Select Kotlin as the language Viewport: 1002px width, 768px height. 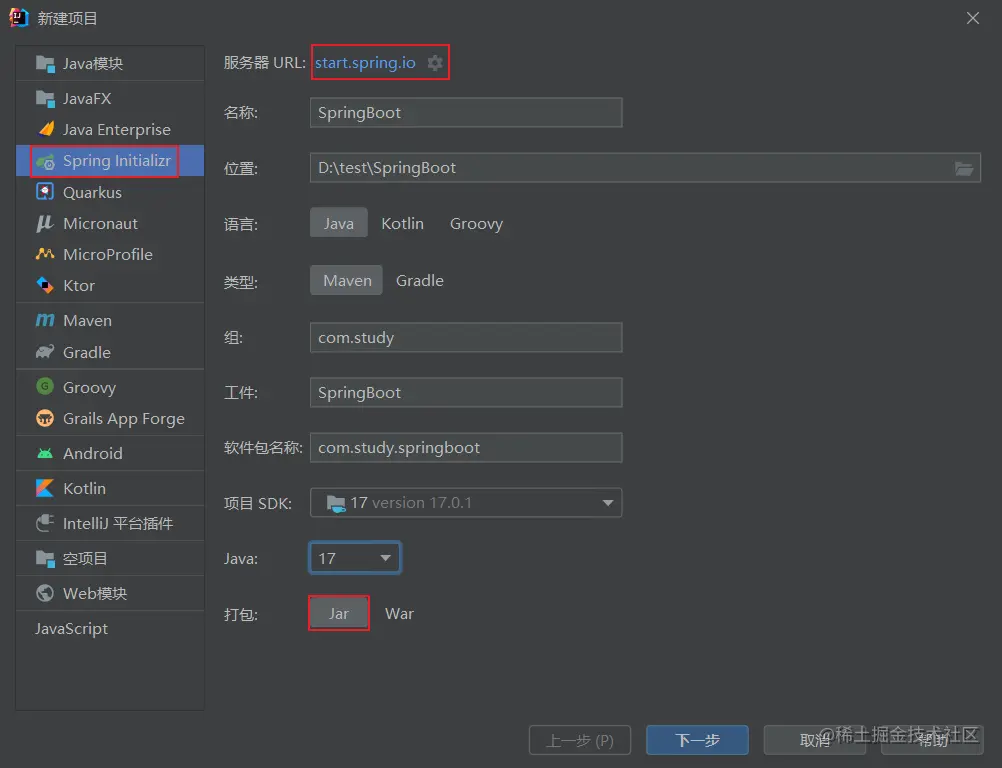(403, 223)
